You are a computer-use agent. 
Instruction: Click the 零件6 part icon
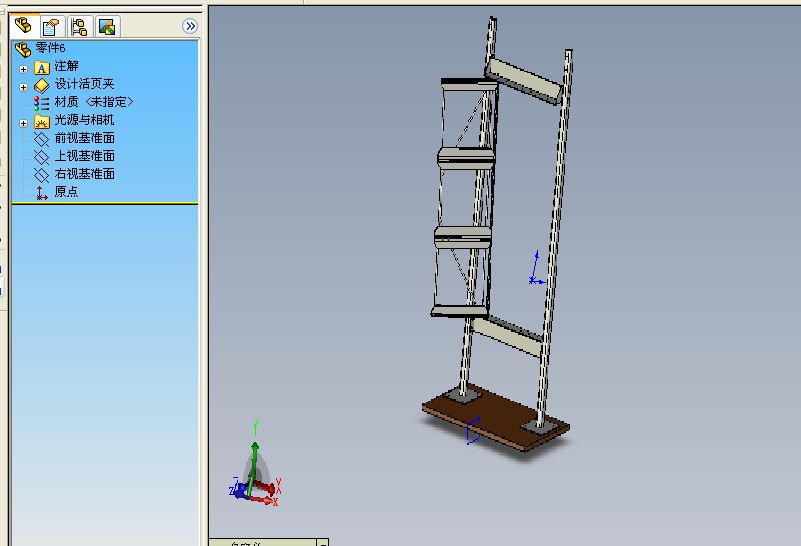[23, 49]
